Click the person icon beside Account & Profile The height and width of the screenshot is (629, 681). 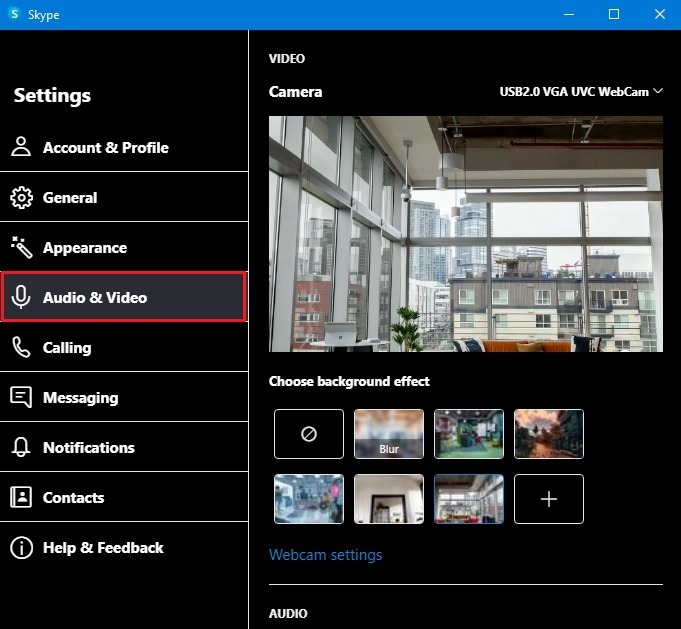pos(21,147)
